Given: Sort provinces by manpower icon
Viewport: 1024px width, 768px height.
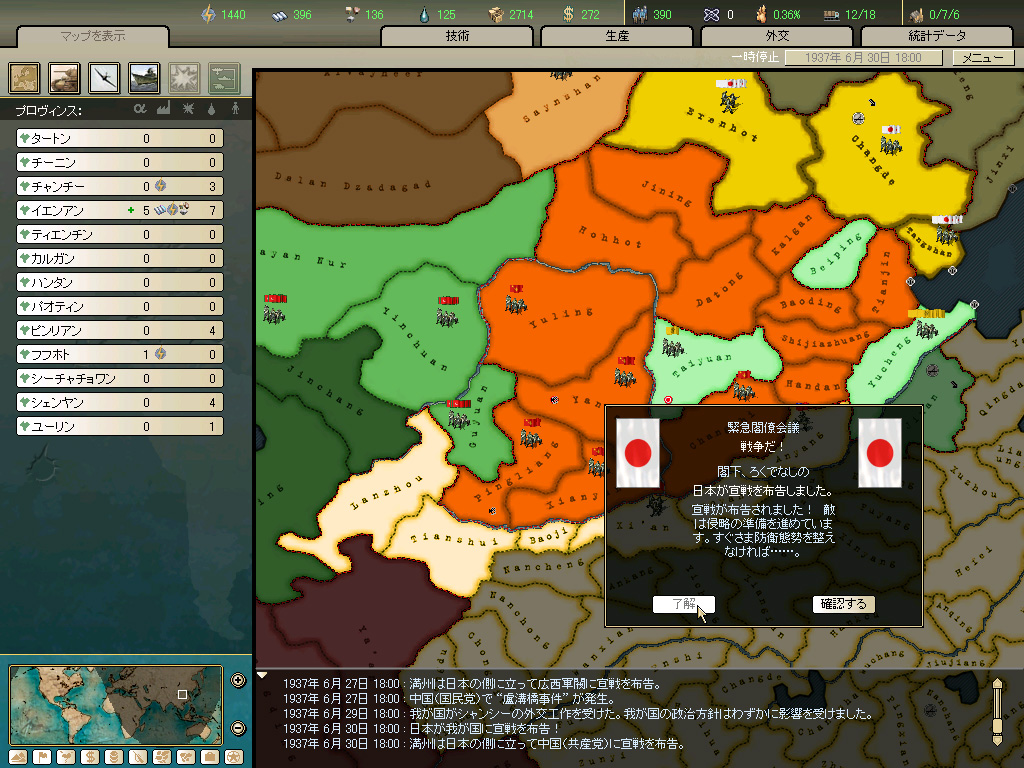Looking at the screenshot, I should tap(235, 108).
